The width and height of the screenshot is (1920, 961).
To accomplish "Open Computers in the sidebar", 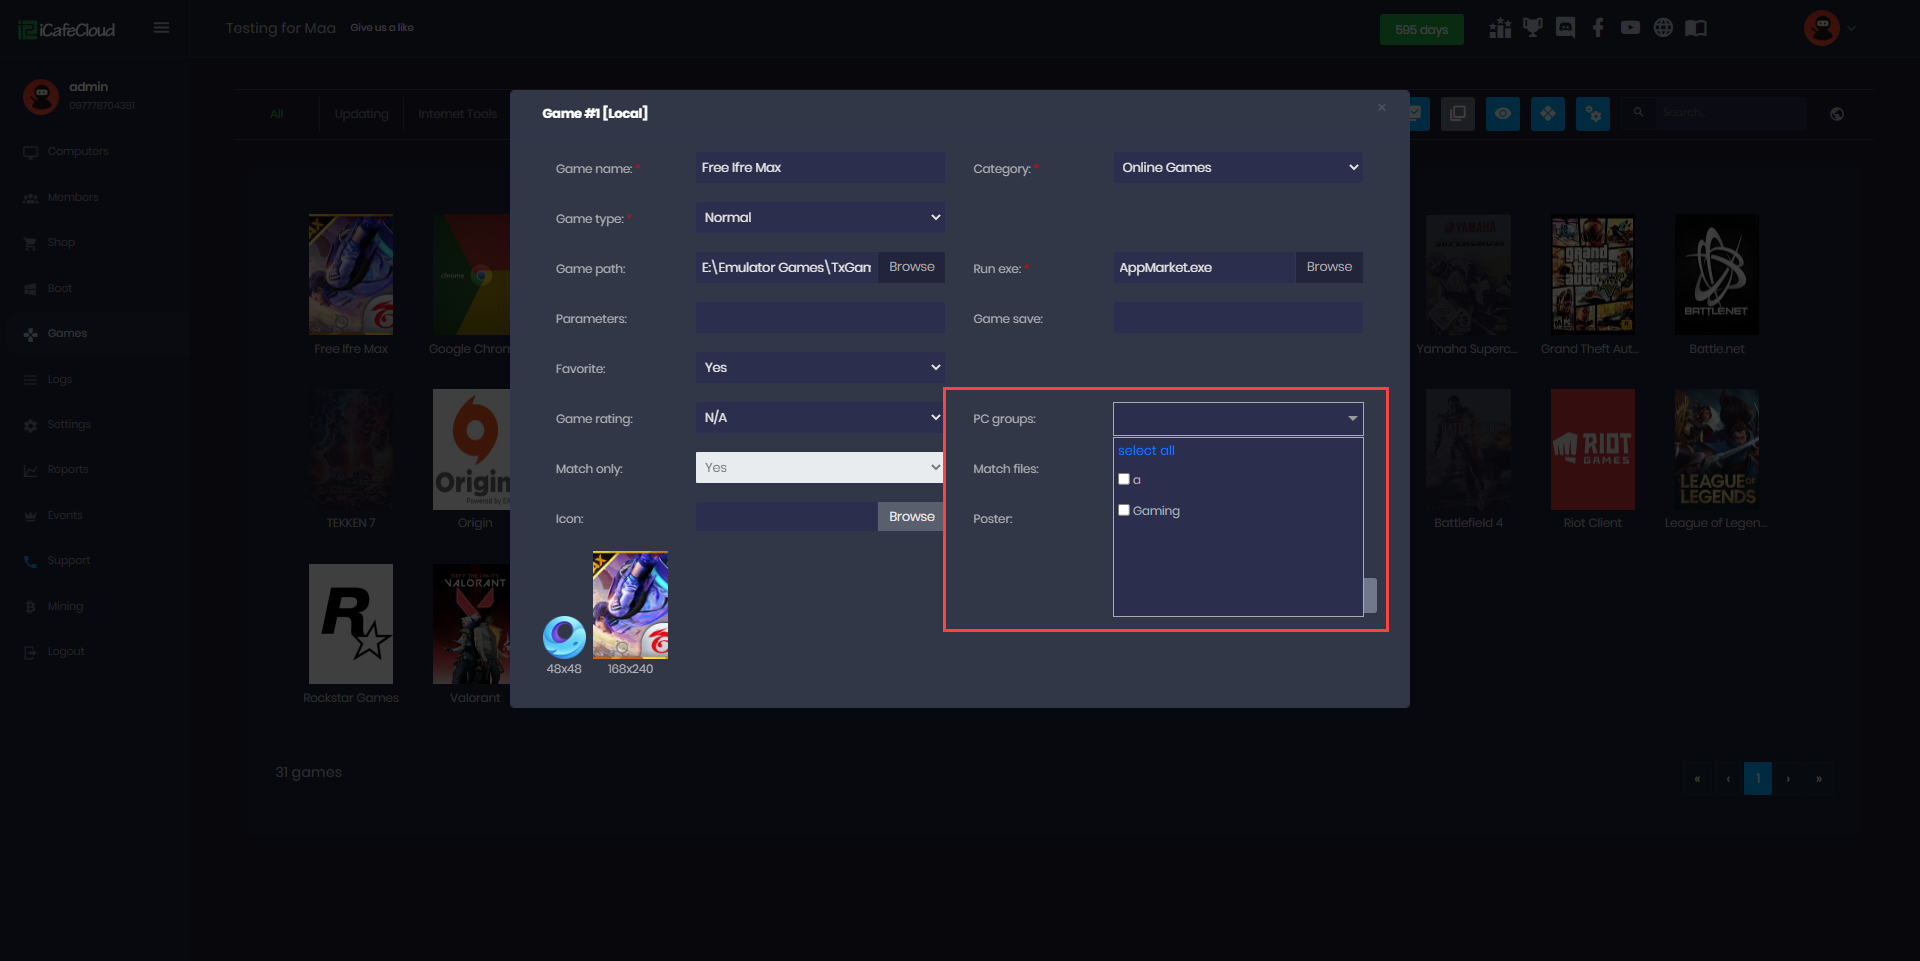I will 78,152.
